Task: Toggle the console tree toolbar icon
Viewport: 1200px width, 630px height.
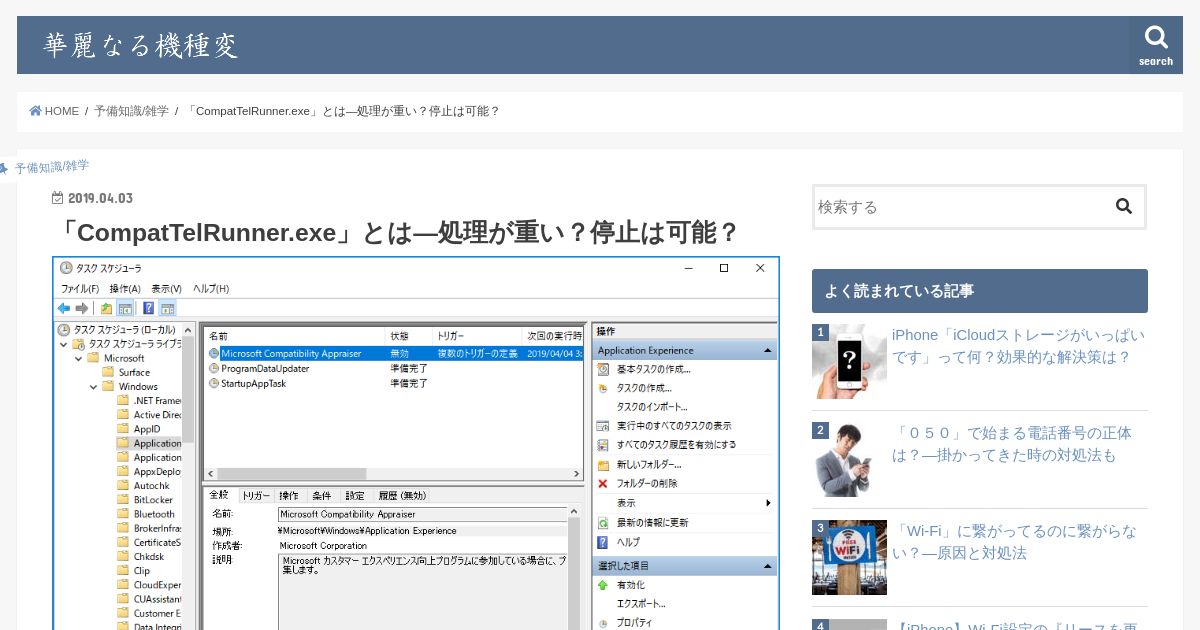Action: (125, 309)
